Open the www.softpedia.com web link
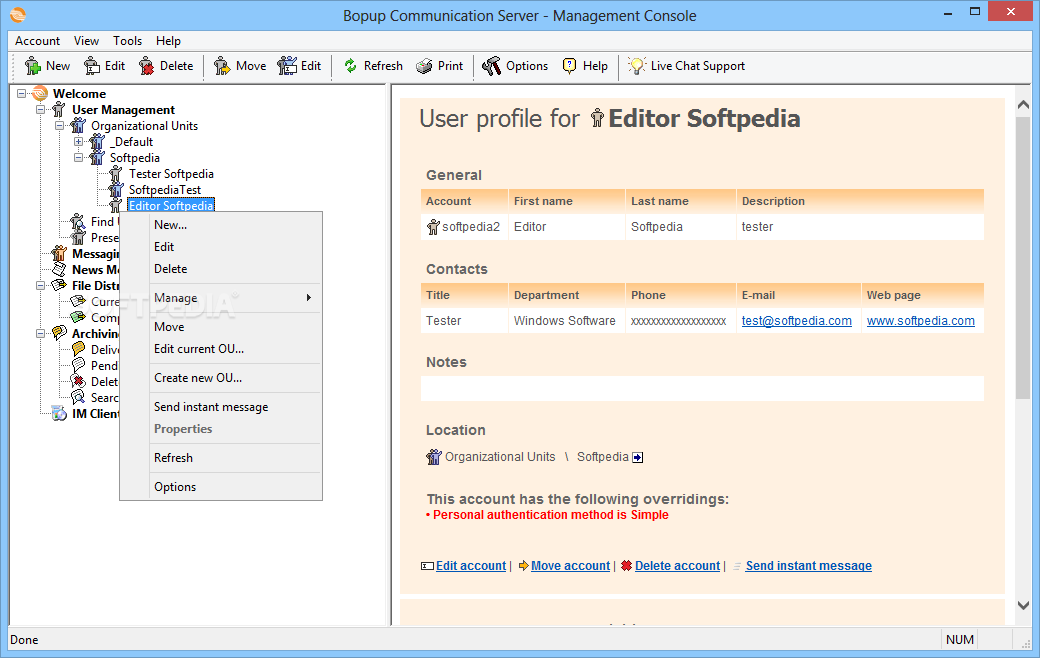This screenshot has width=1040, height=658. click(x=921, y=321)
